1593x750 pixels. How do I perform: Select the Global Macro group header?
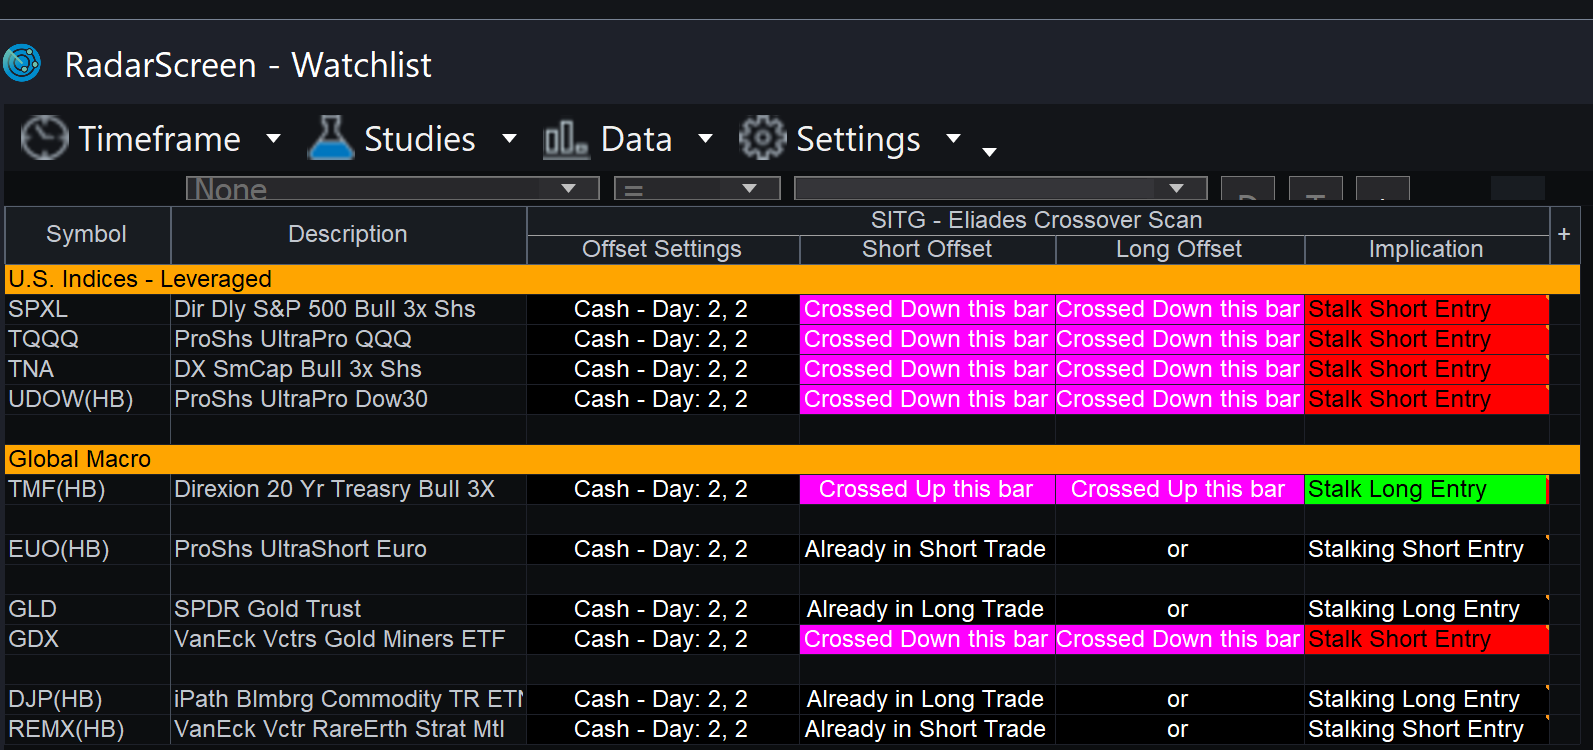pos(80,459)
